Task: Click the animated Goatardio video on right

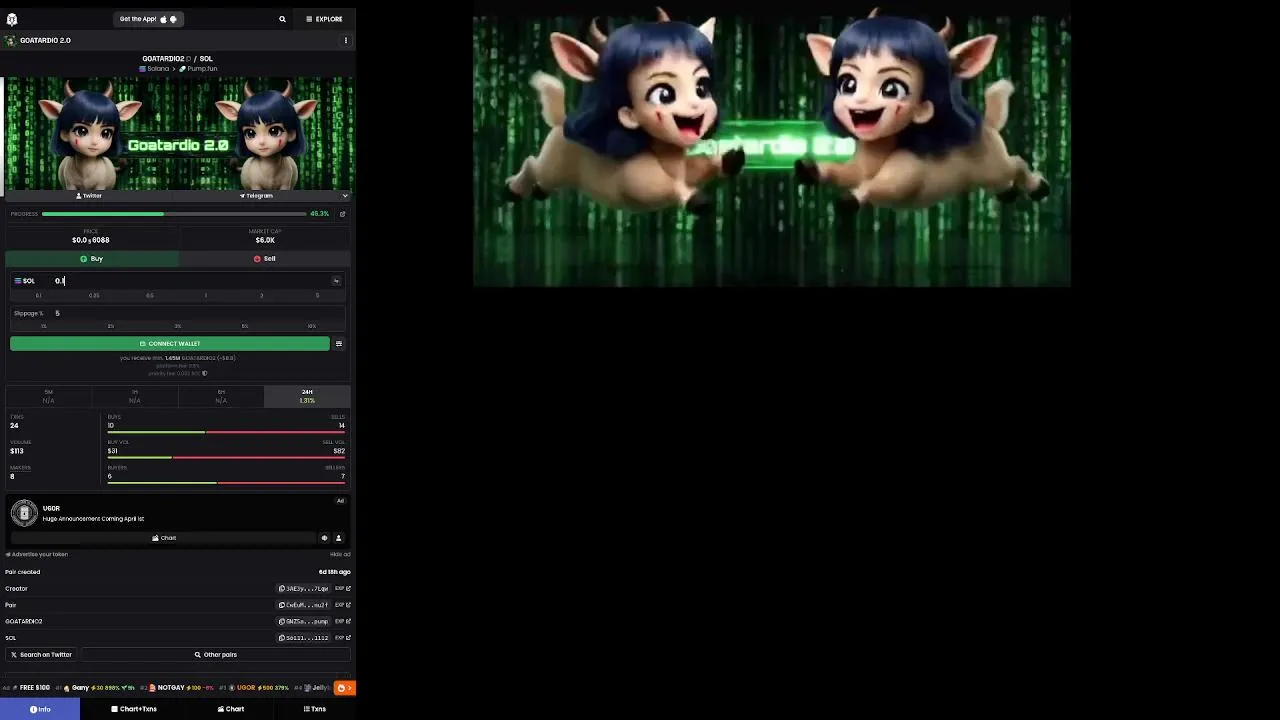Action: (x=772, y=149)
